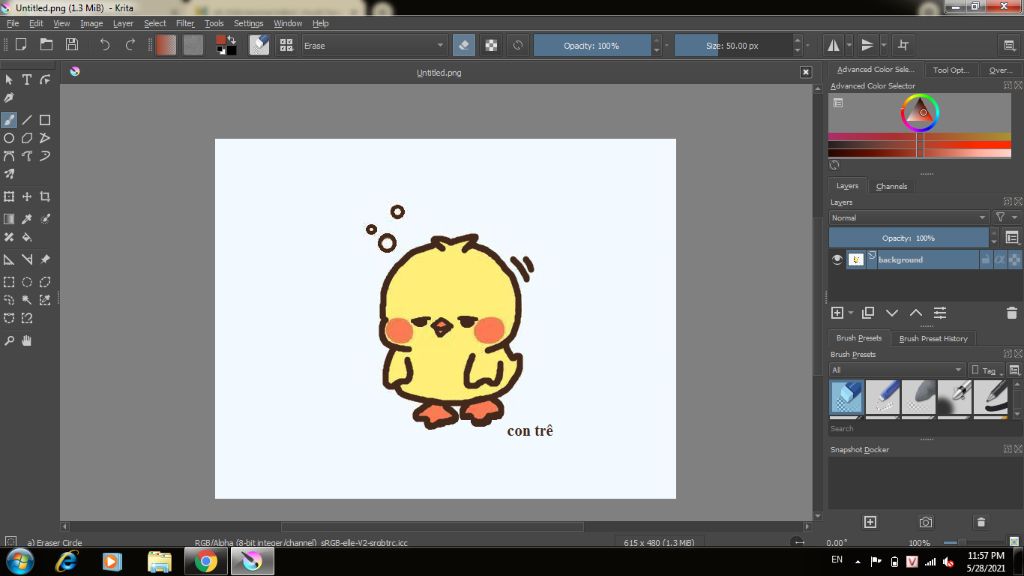
Task: Delete the layer with trash icon in Layers
Action: [1012, 313]
